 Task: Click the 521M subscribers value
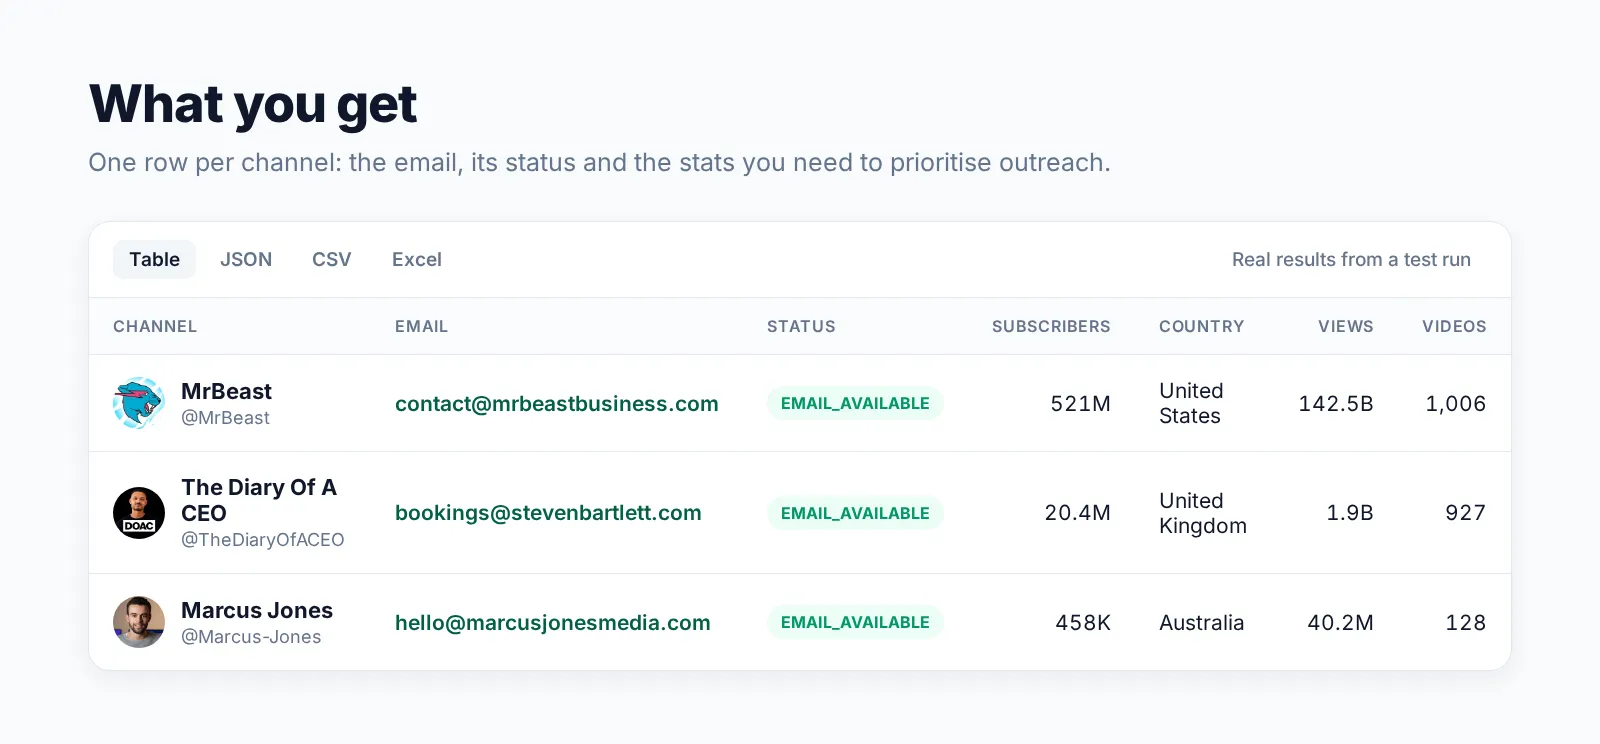(x=1080, y=404)
